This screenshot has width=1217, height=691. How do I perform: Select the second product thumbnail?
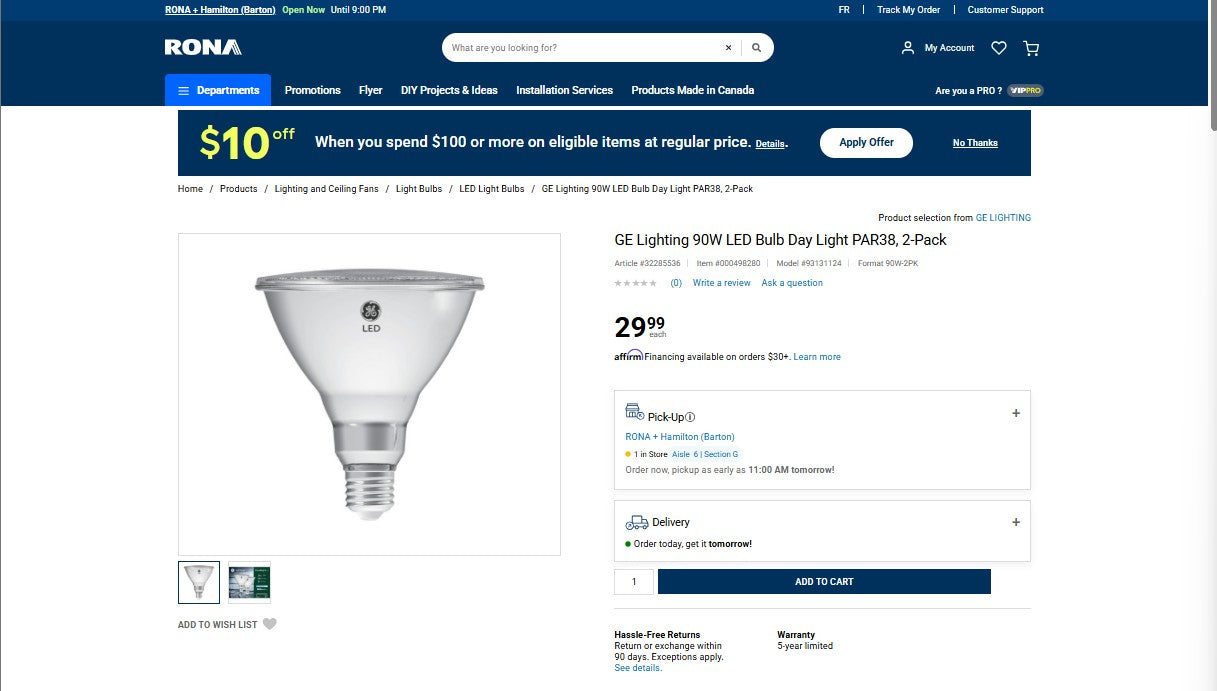click(x=249, y=581)
